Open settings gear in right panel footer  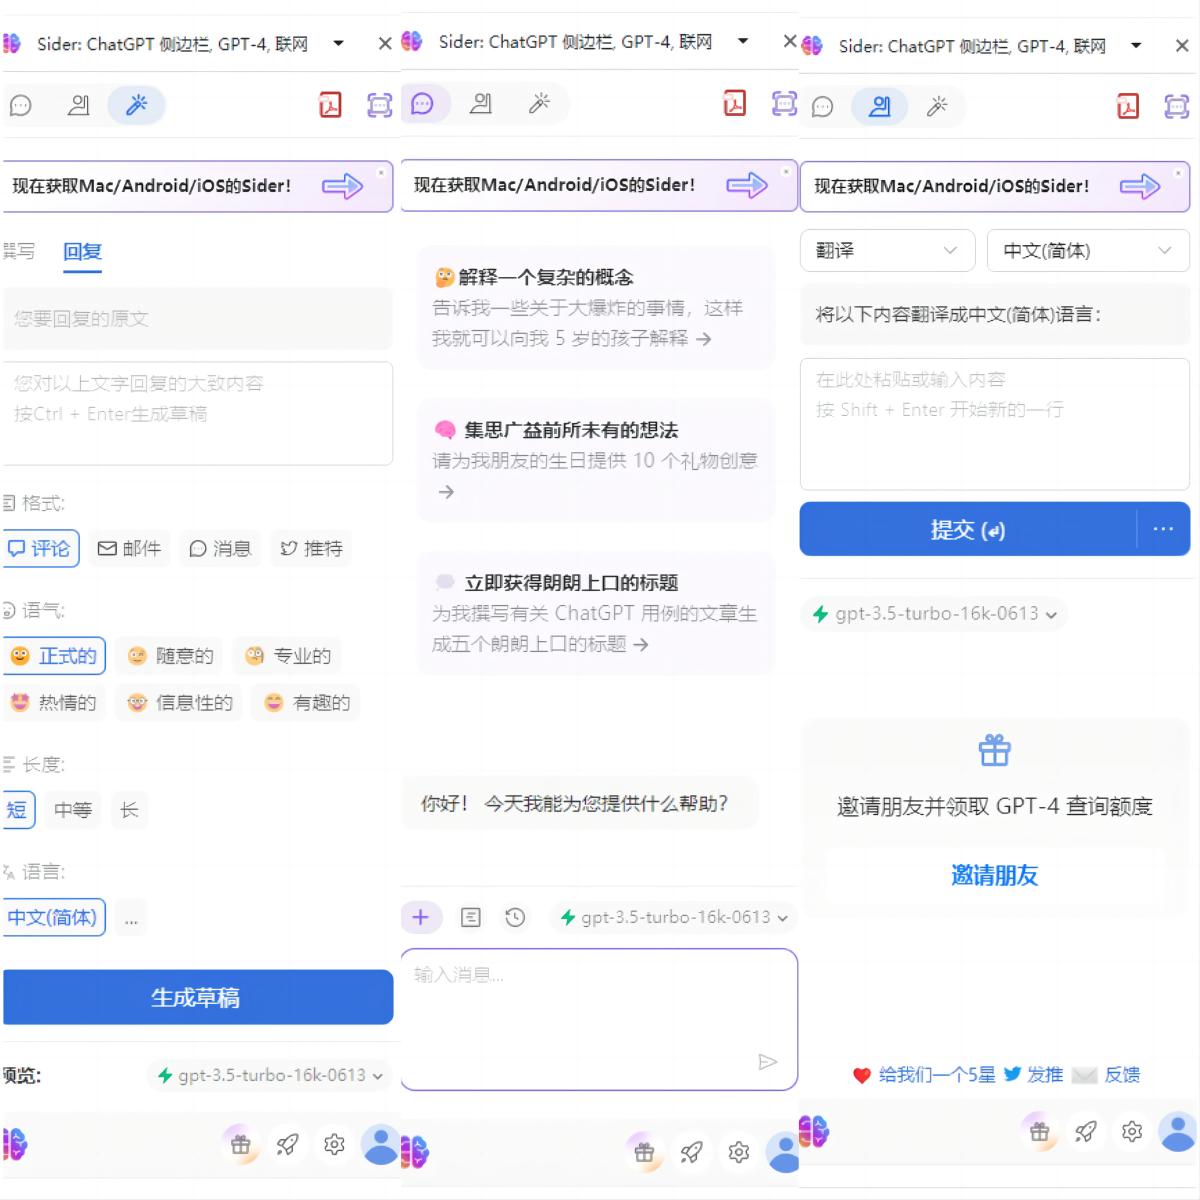(1132, 1132)
